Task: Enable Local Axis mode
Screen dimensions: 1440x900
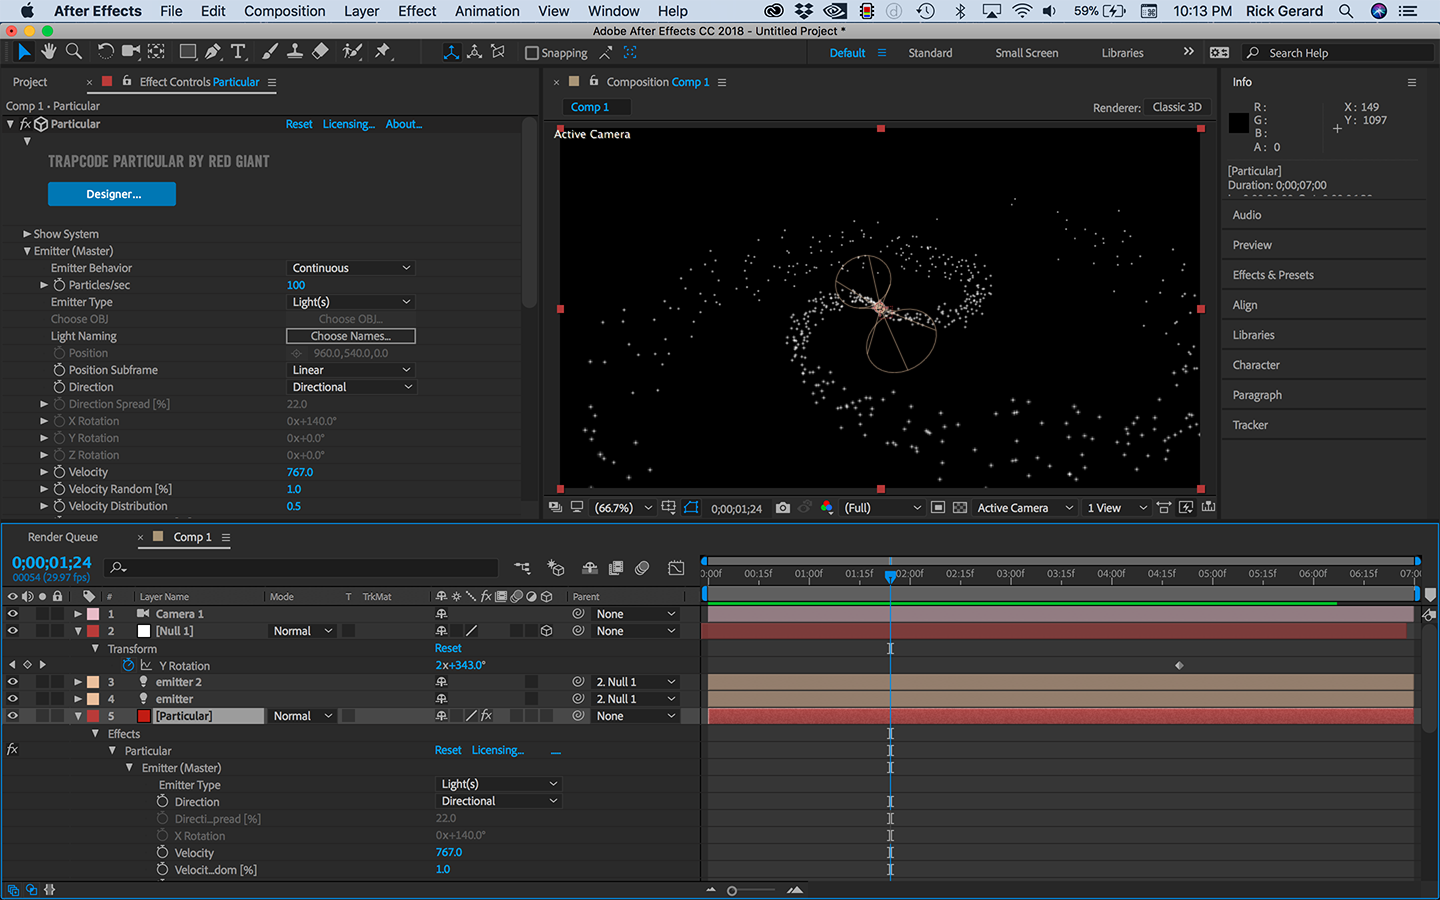Action: click(x=451, y=52)
